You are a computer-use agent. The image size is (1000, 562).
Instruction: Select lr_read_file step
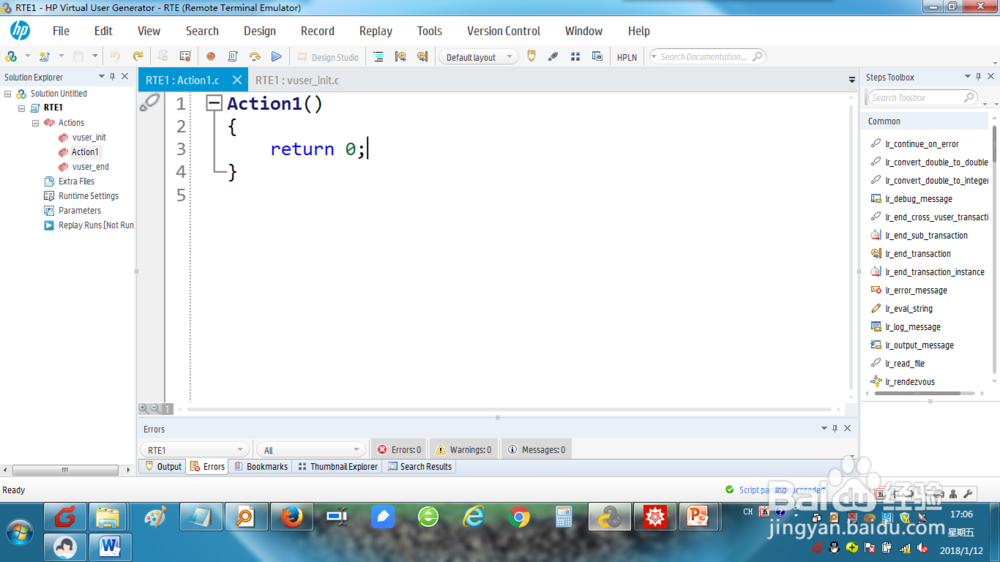[x=904, y=364]
